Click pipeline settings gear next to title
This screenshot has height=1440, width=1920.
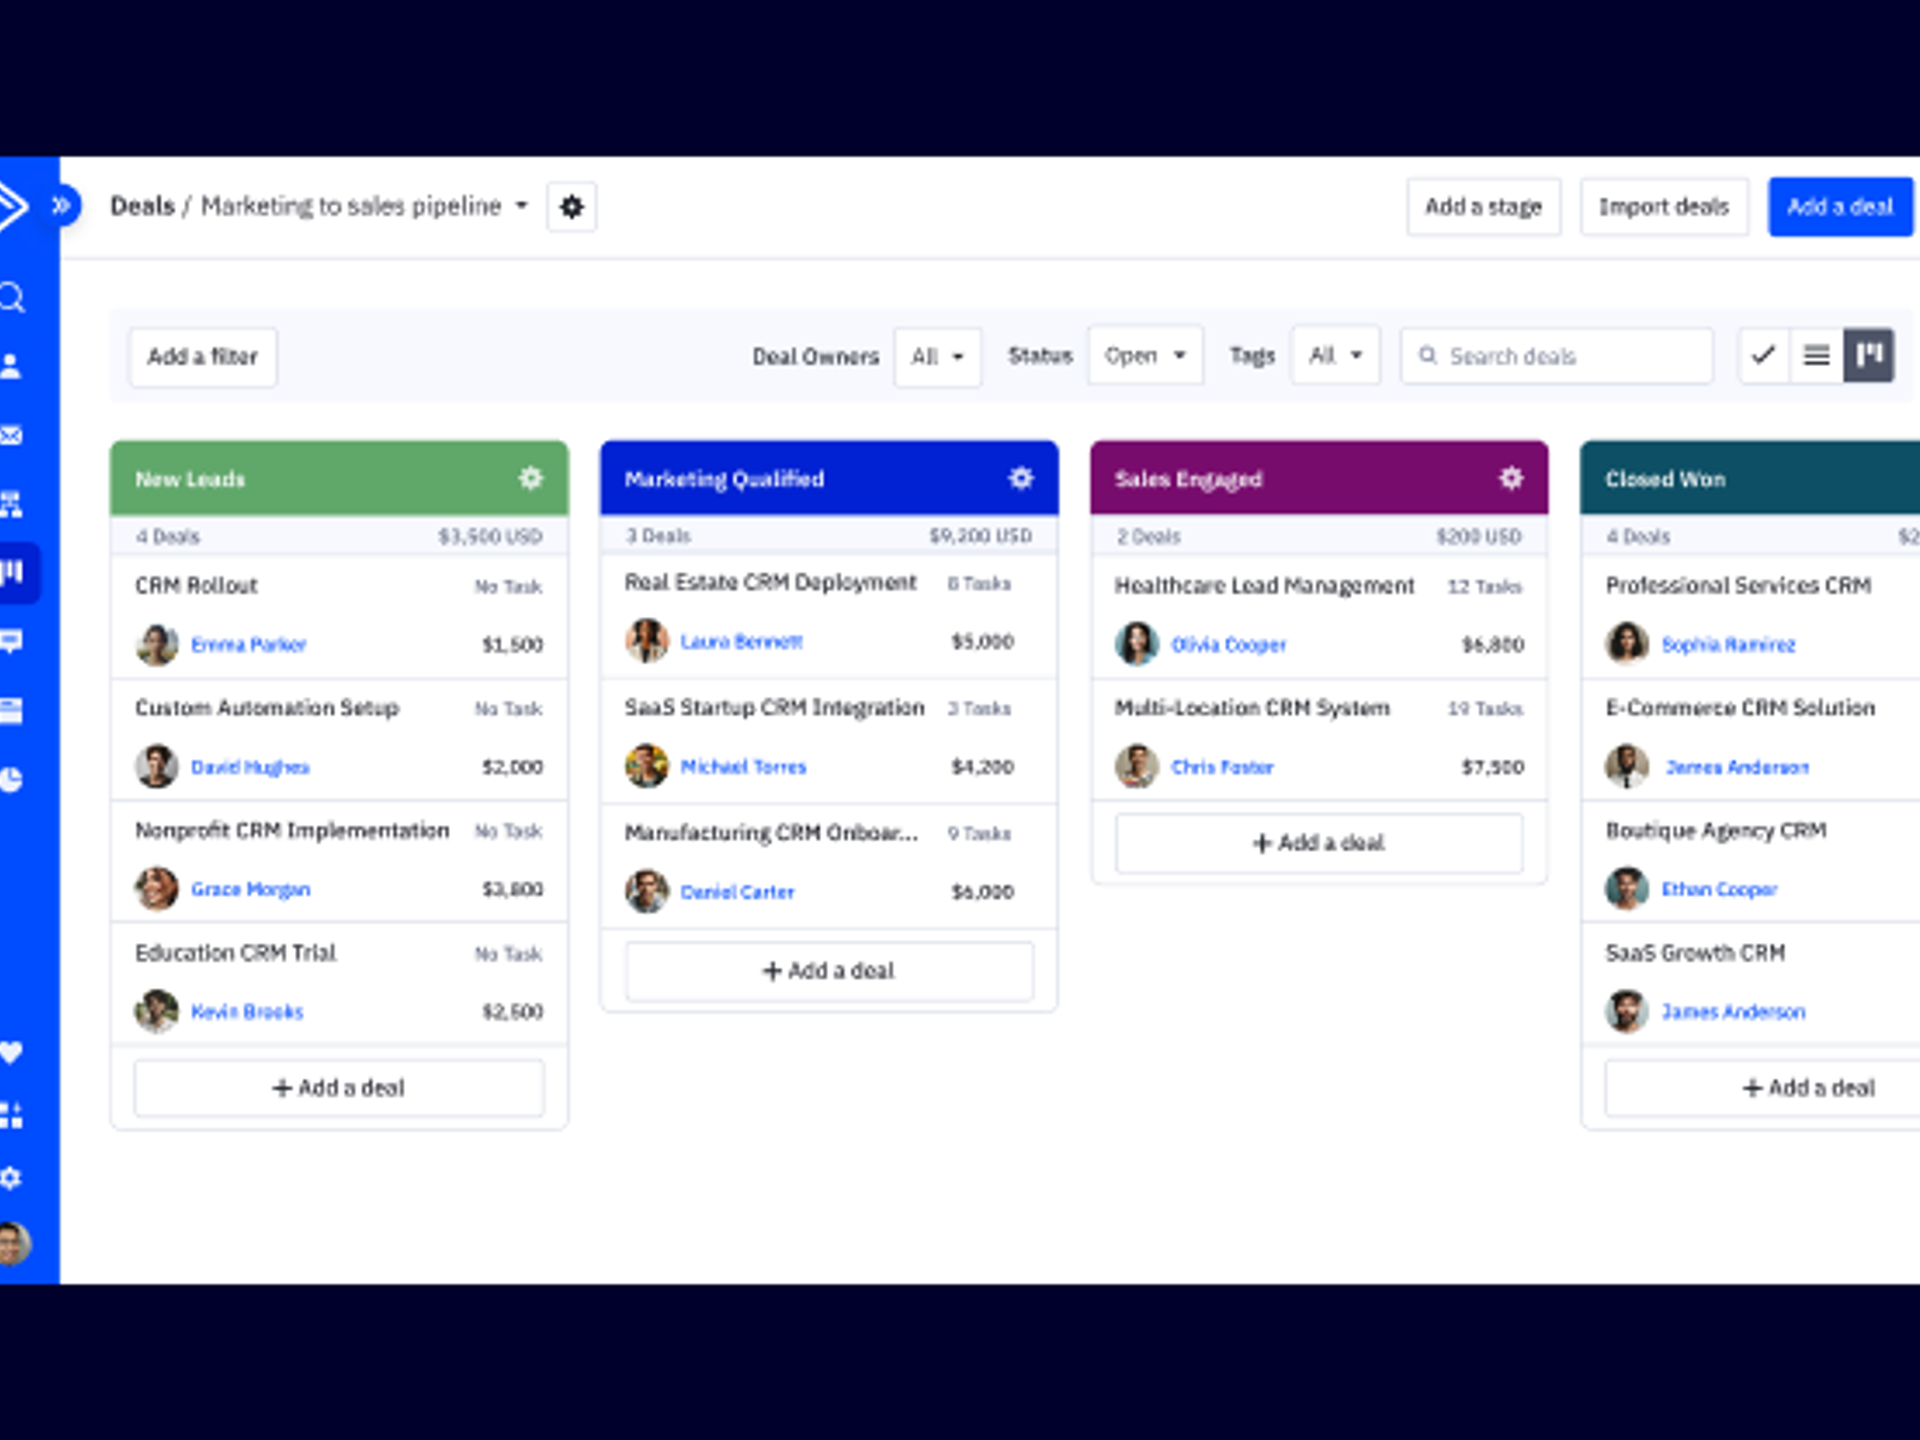[x=571, y=207]
